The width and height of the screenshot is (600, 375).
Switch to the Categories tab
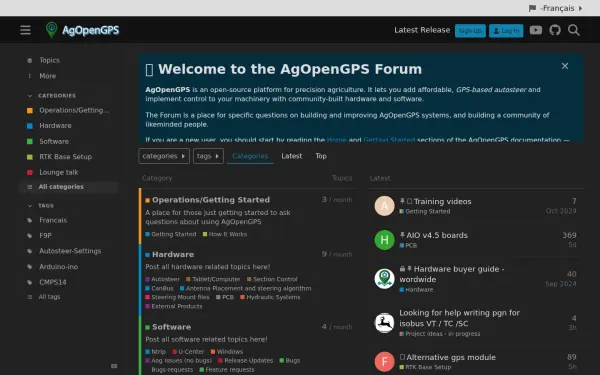(250, 156)
